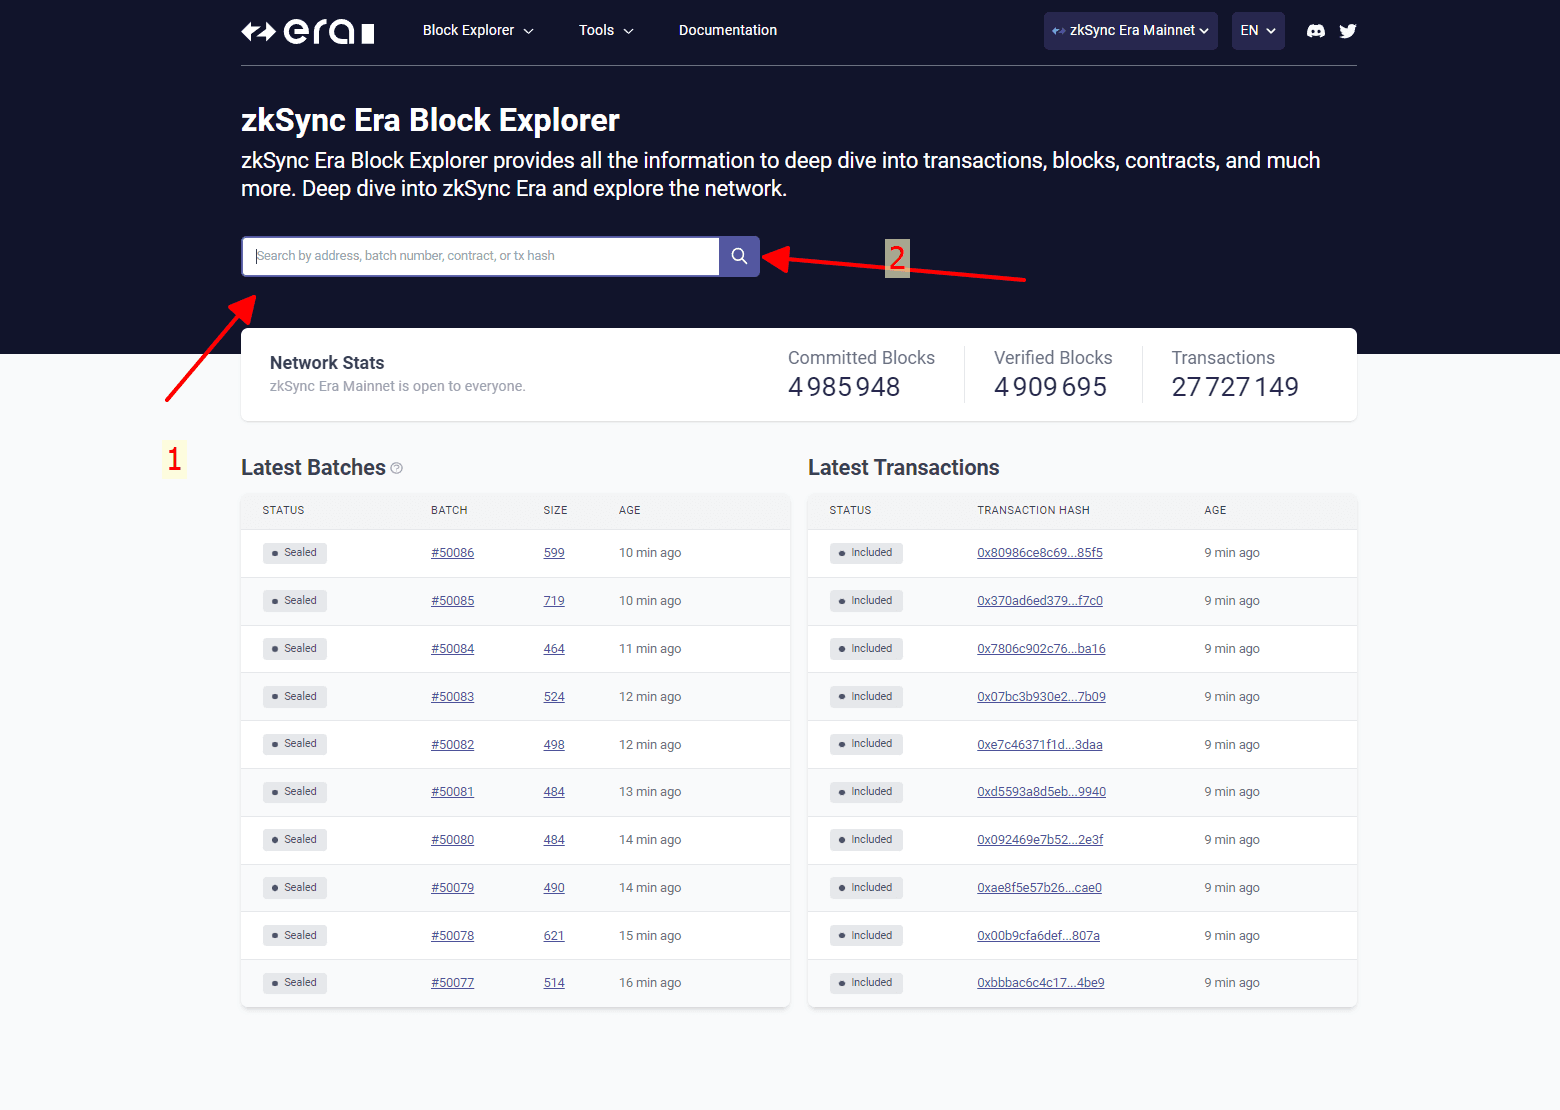
Task: Click size 719 link of batch #50085
Action: (x=554, y=601)
